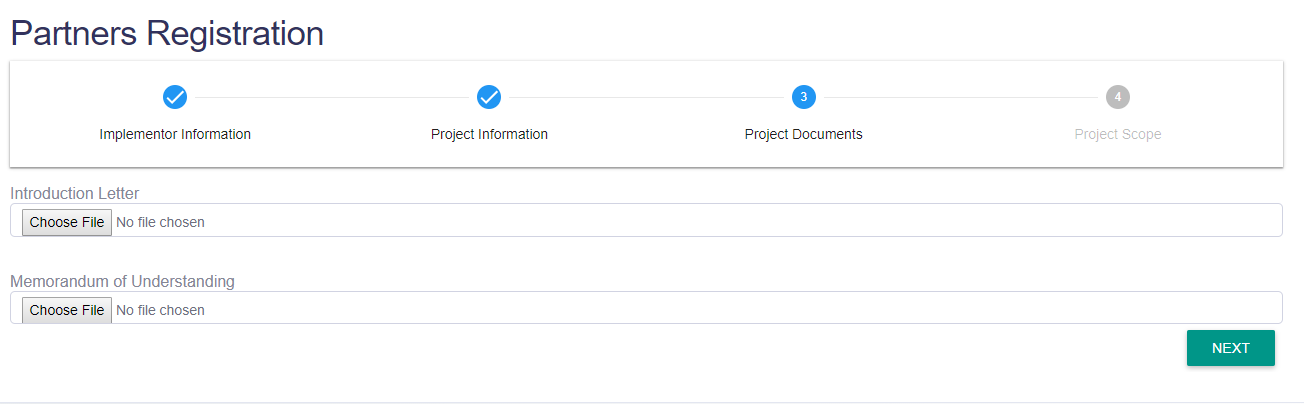Go to the Implementor Information step label
1304x404 pixels.
pos(175,134)
